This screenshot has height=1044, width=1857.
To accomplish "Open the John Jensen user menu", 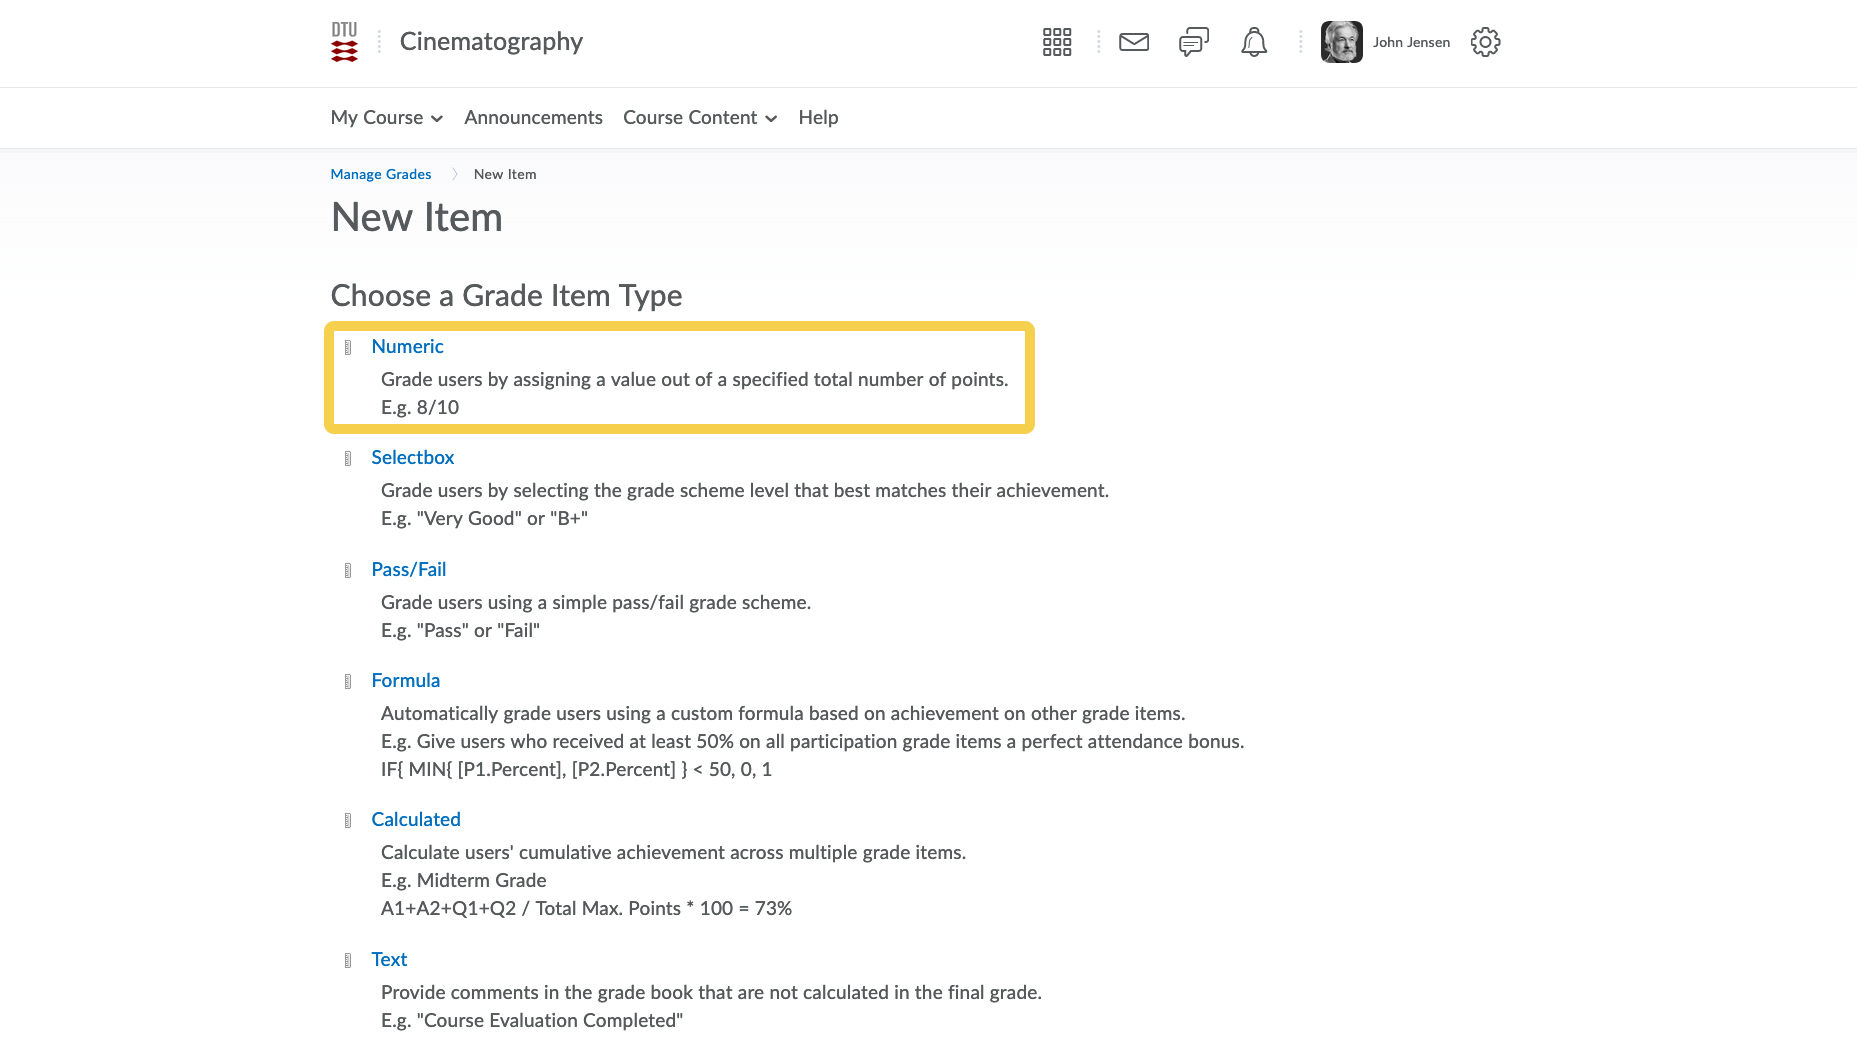I will 1410,42.
